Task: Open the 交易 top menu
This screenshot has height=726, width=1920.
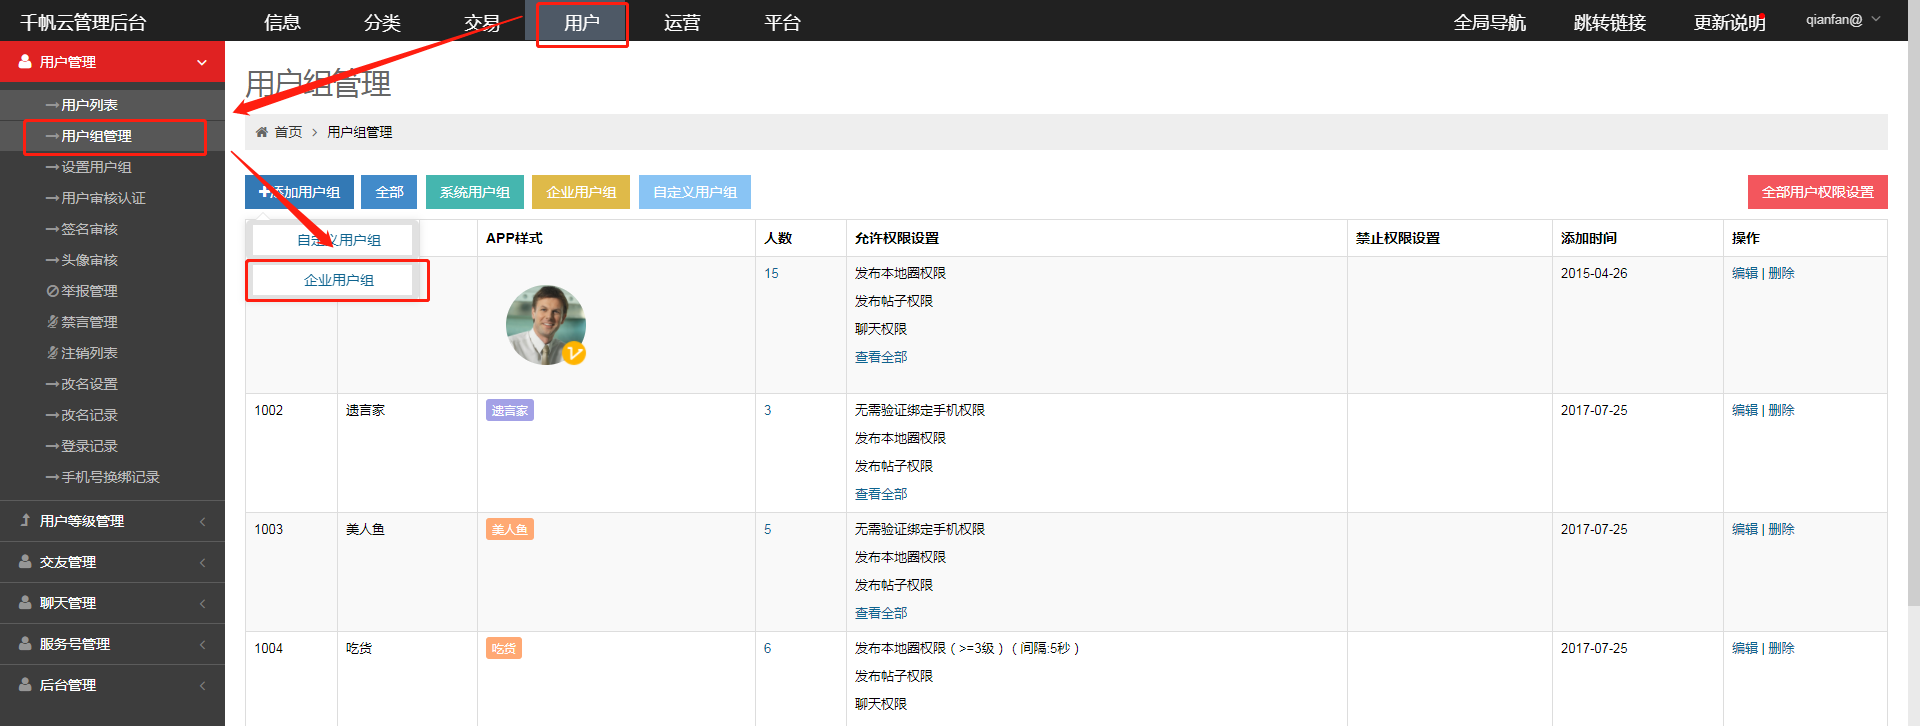Action: click(482, 22)
